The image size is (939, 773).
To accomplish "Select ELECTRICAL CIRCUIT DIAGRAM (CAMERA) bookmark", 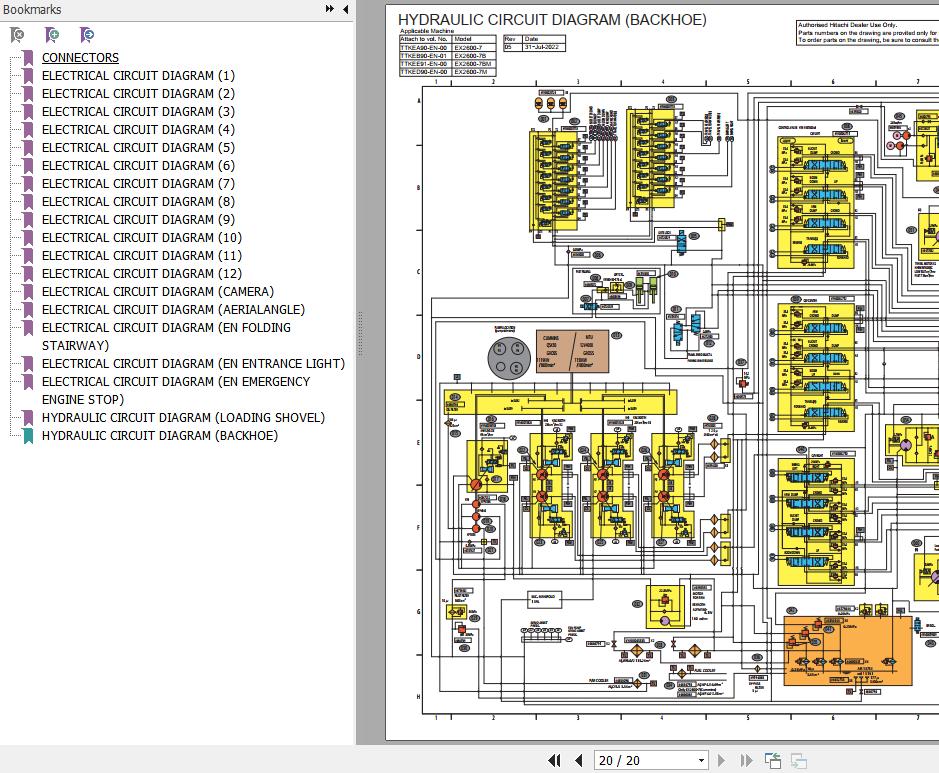I will tap(157, 292).
